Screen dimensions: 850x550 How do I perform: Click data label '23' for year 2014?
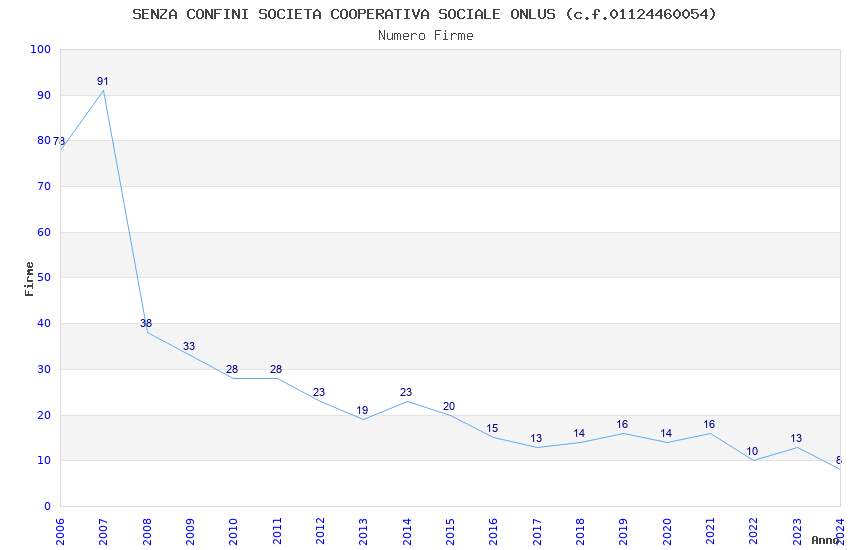tap(406, 392)
